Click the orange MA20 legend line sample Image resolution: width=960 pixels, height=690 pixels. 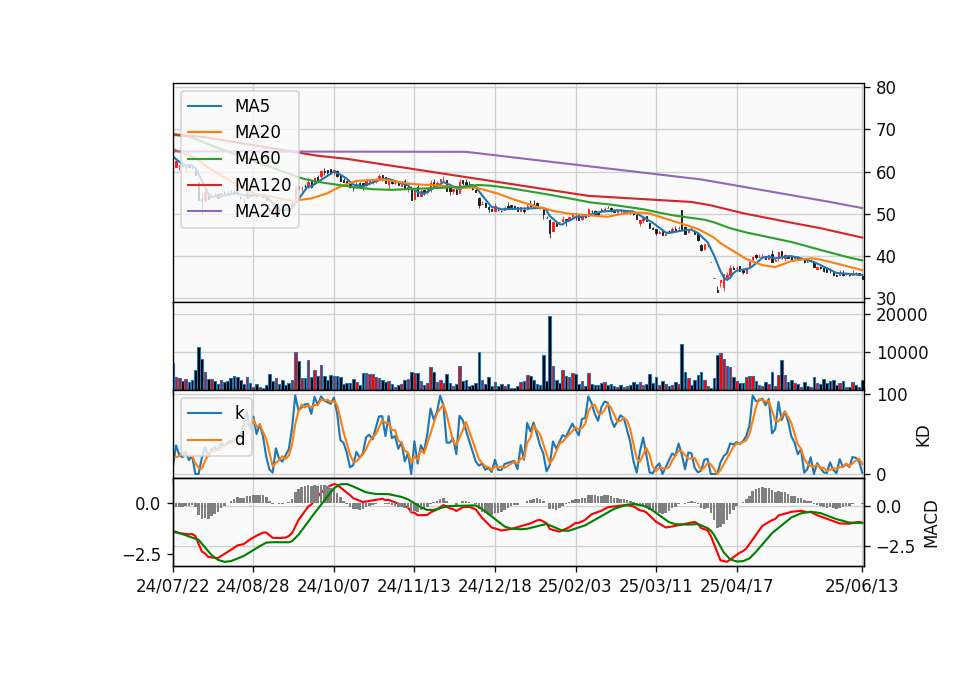(204, 132)
